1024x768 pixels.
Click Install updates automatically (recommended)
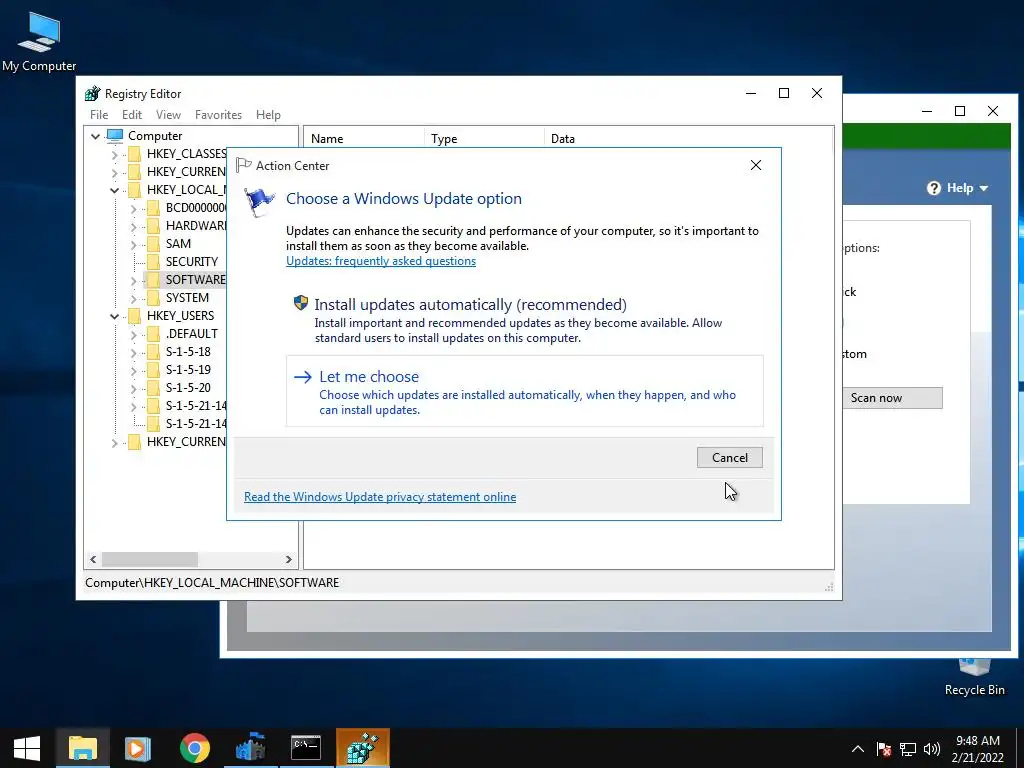pos(524,320)
